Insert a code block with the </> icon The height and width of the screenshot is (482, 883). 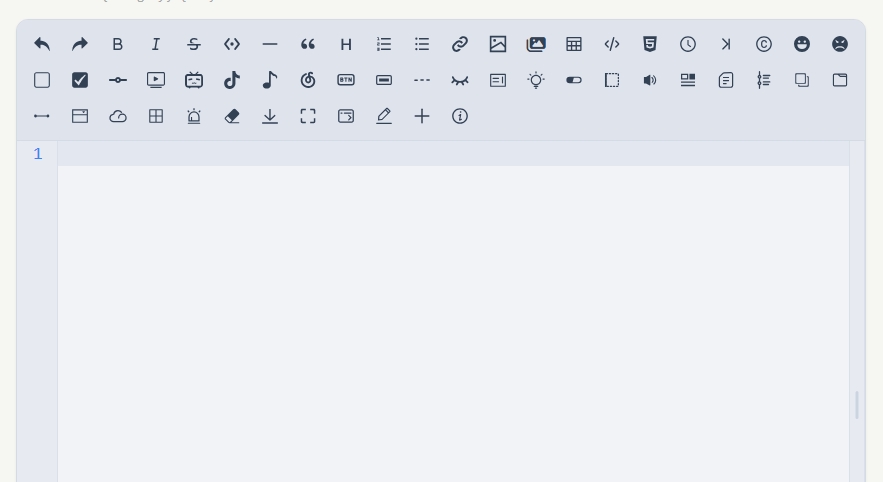(x=612, y=44)
